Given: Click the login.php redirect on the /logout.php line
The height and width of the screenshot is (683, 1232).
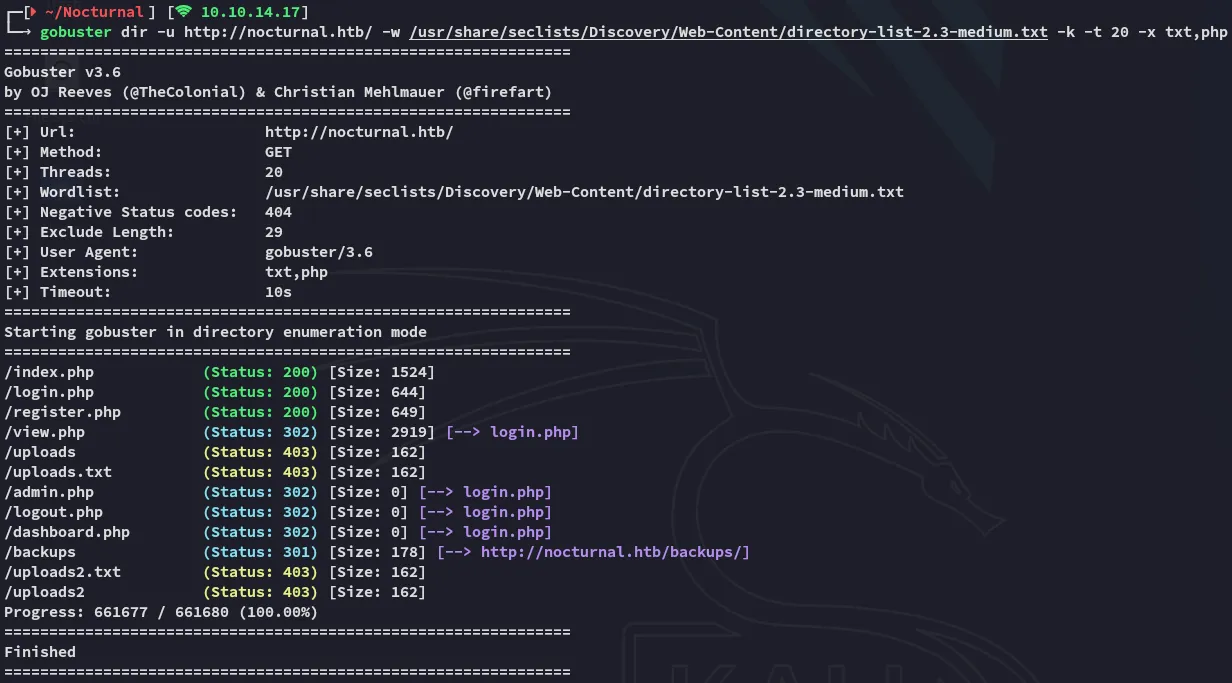Looking at the screenshot, I should tap(507, 512).
